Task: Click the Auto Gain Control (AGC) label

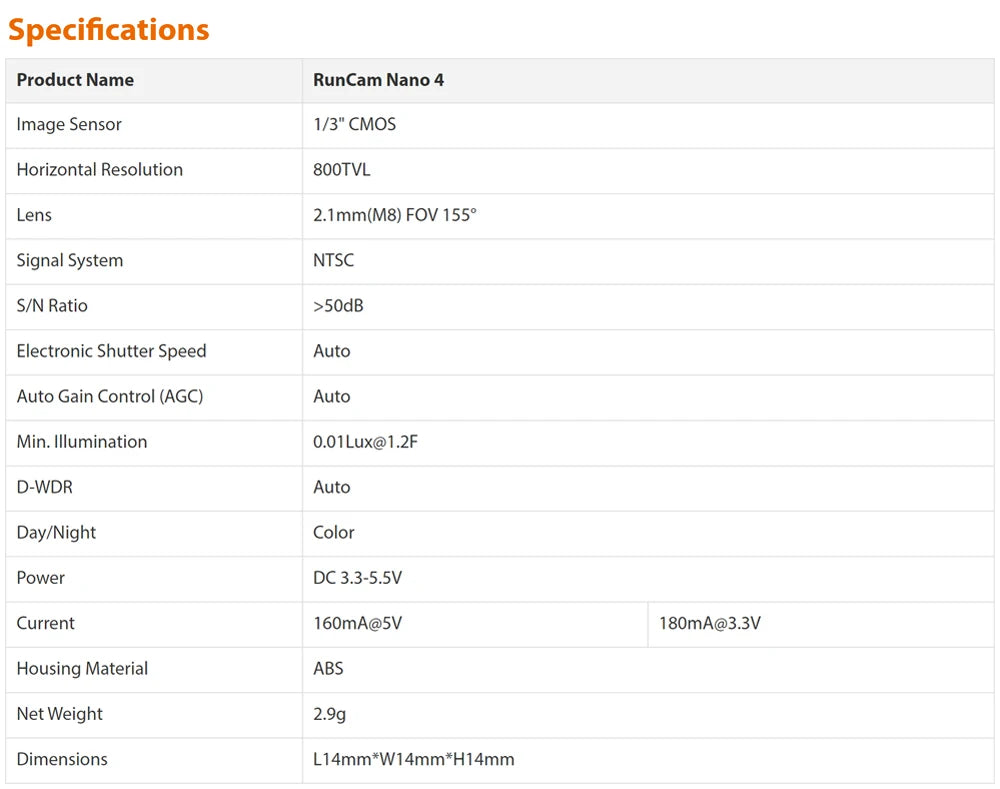Action: click(109, 397)
